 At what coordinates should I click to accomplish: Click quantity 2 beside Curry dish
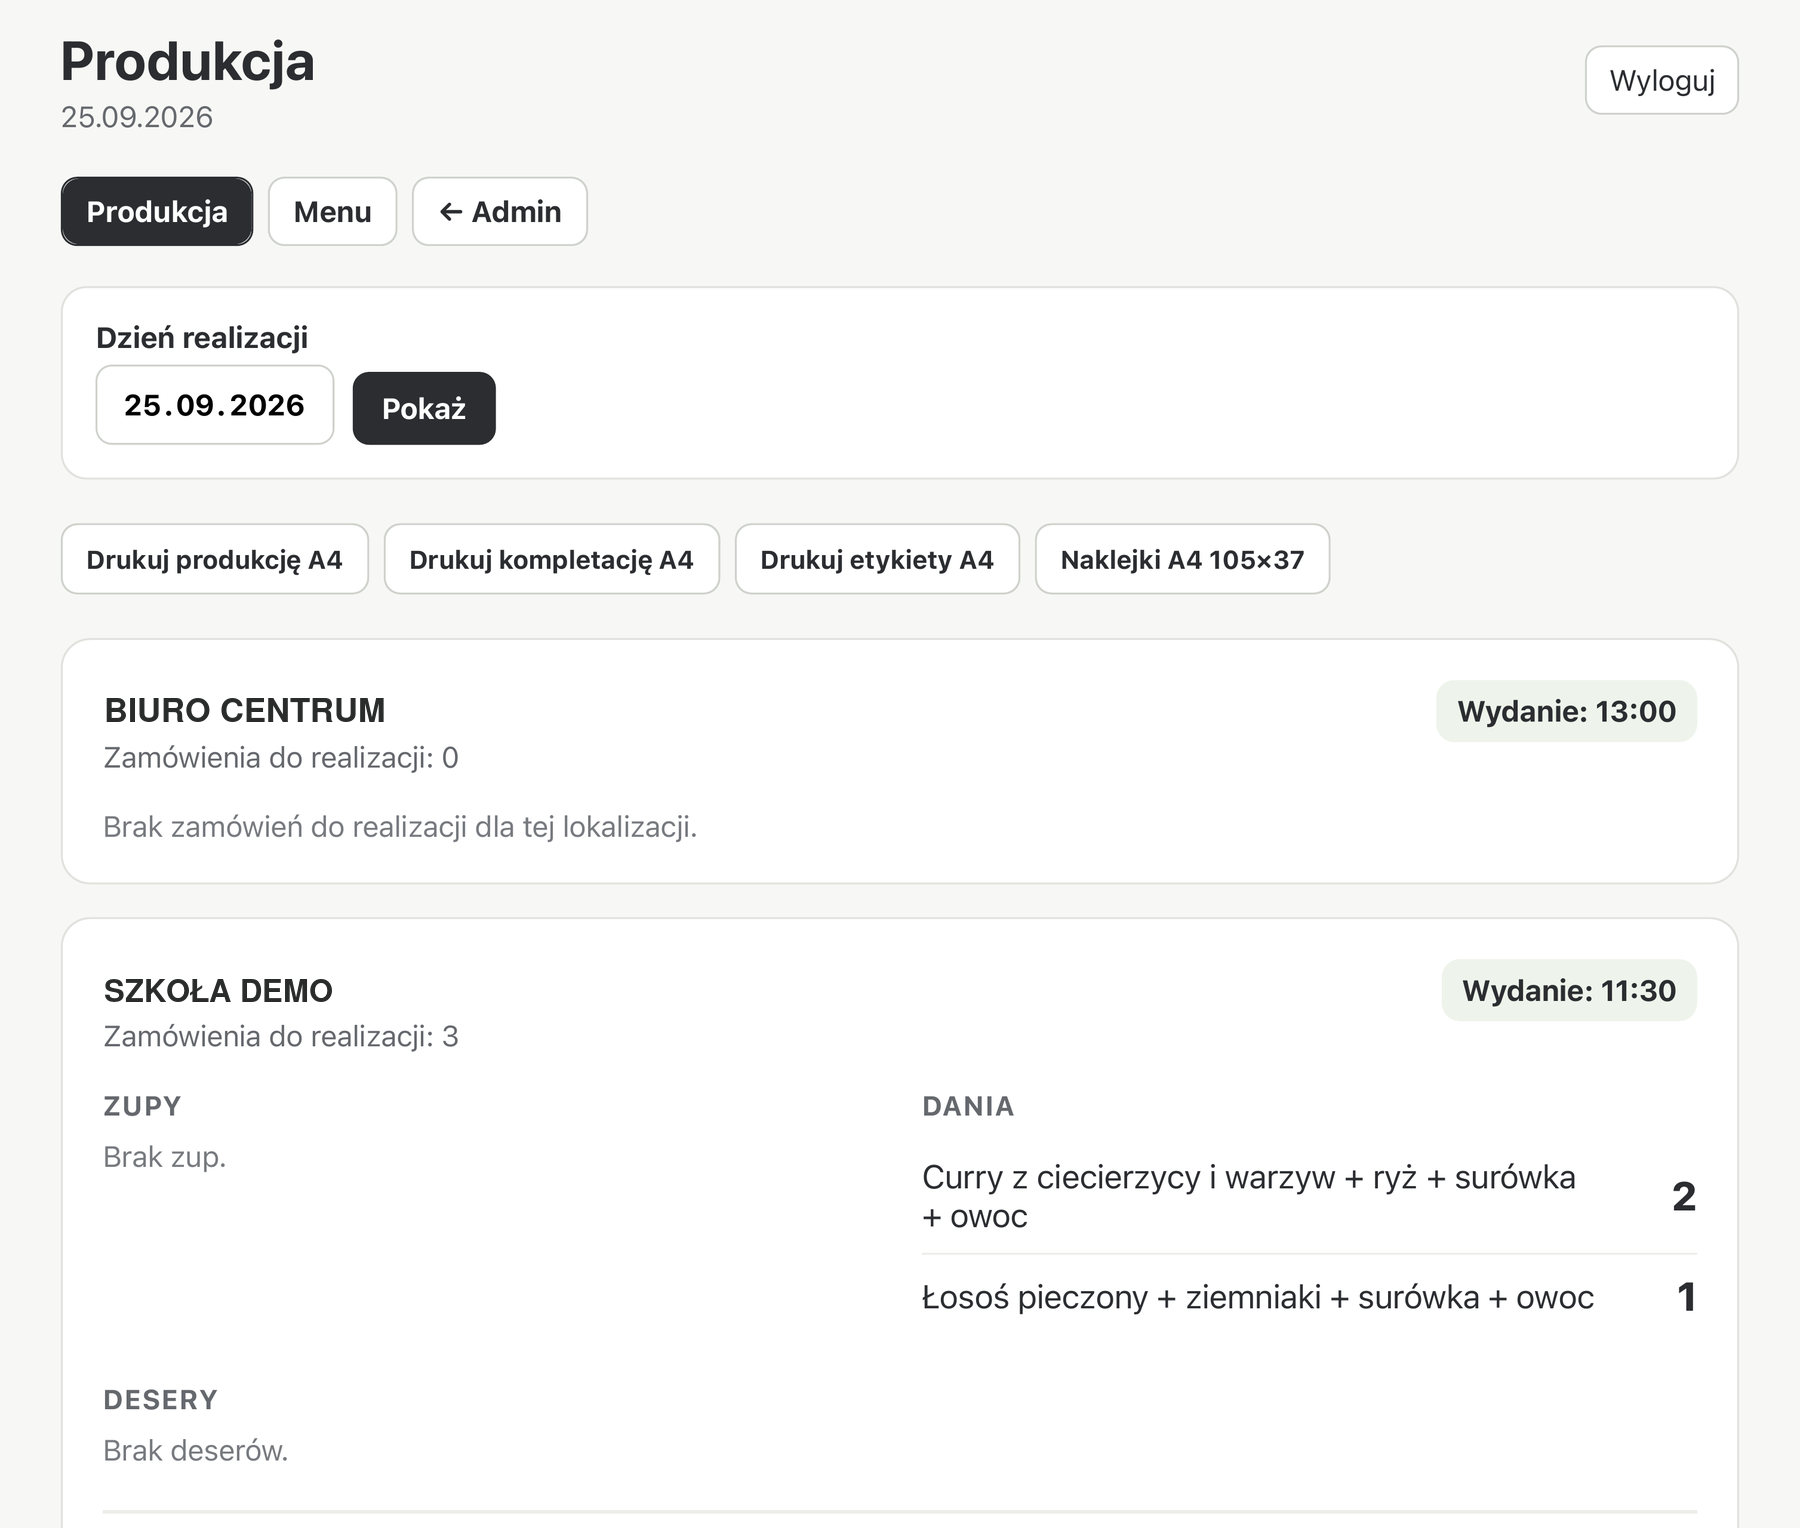click(x=1684, y=1196)
